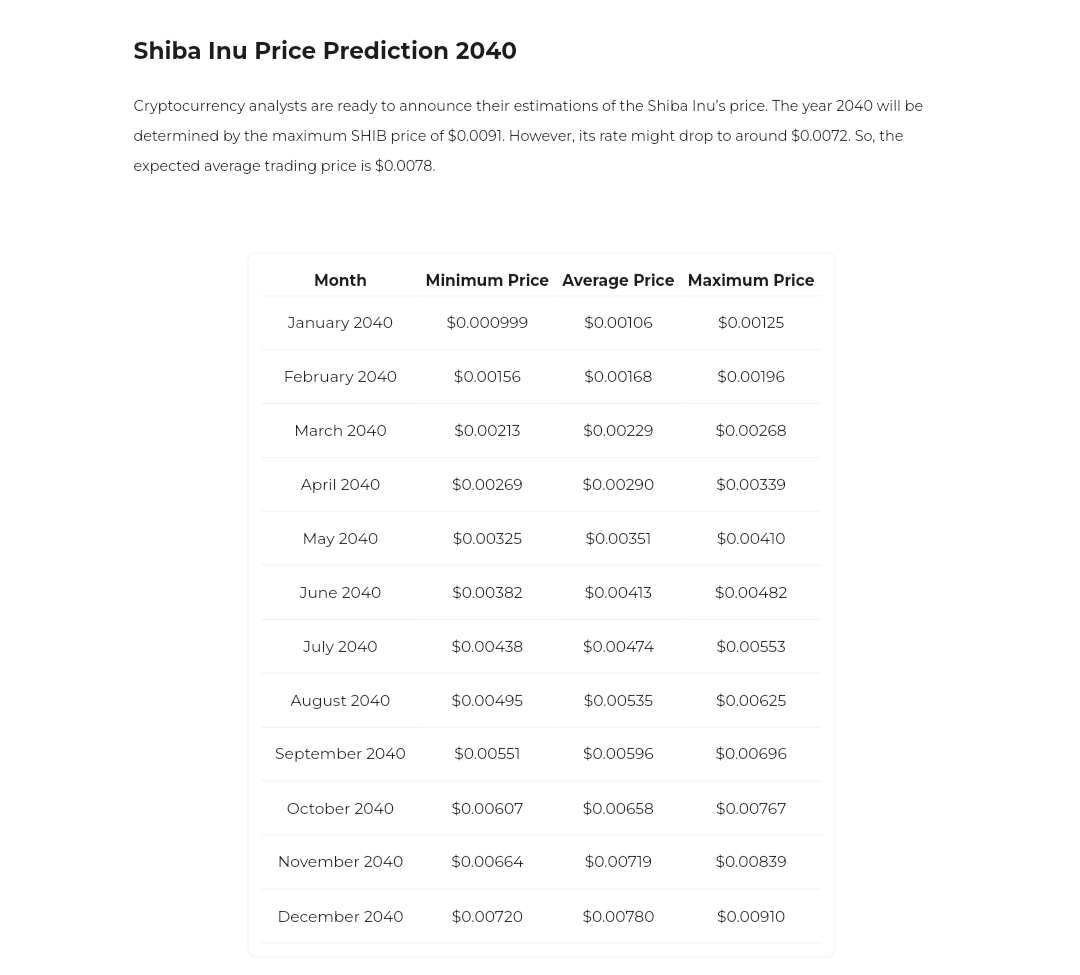Click the Month column header
Viewport: 1080px width, 975px height.
point(340,281)
